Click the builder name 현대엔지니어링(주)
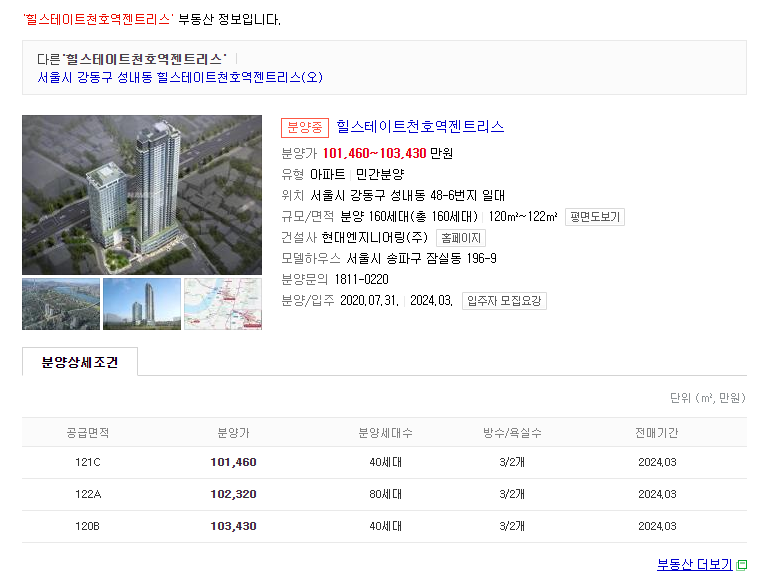The width and height of the screenshot is (772, 583). [375, 238]
